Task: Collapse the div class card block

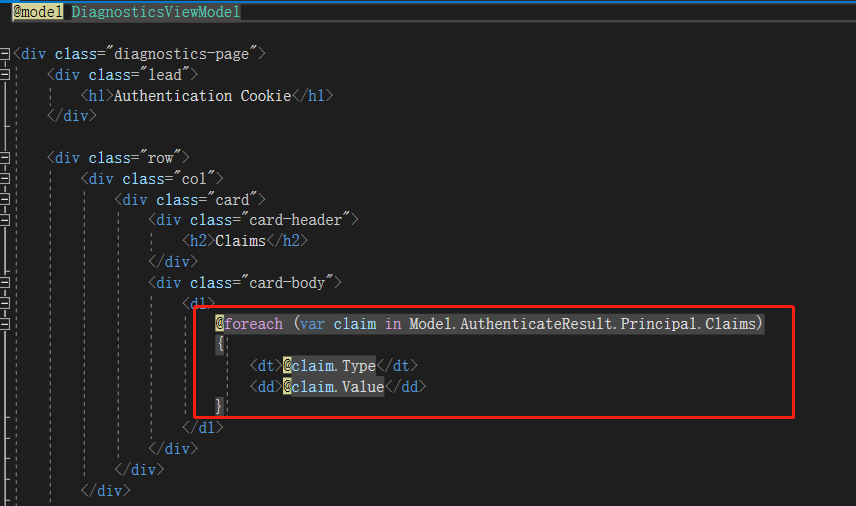Action: 5,199
